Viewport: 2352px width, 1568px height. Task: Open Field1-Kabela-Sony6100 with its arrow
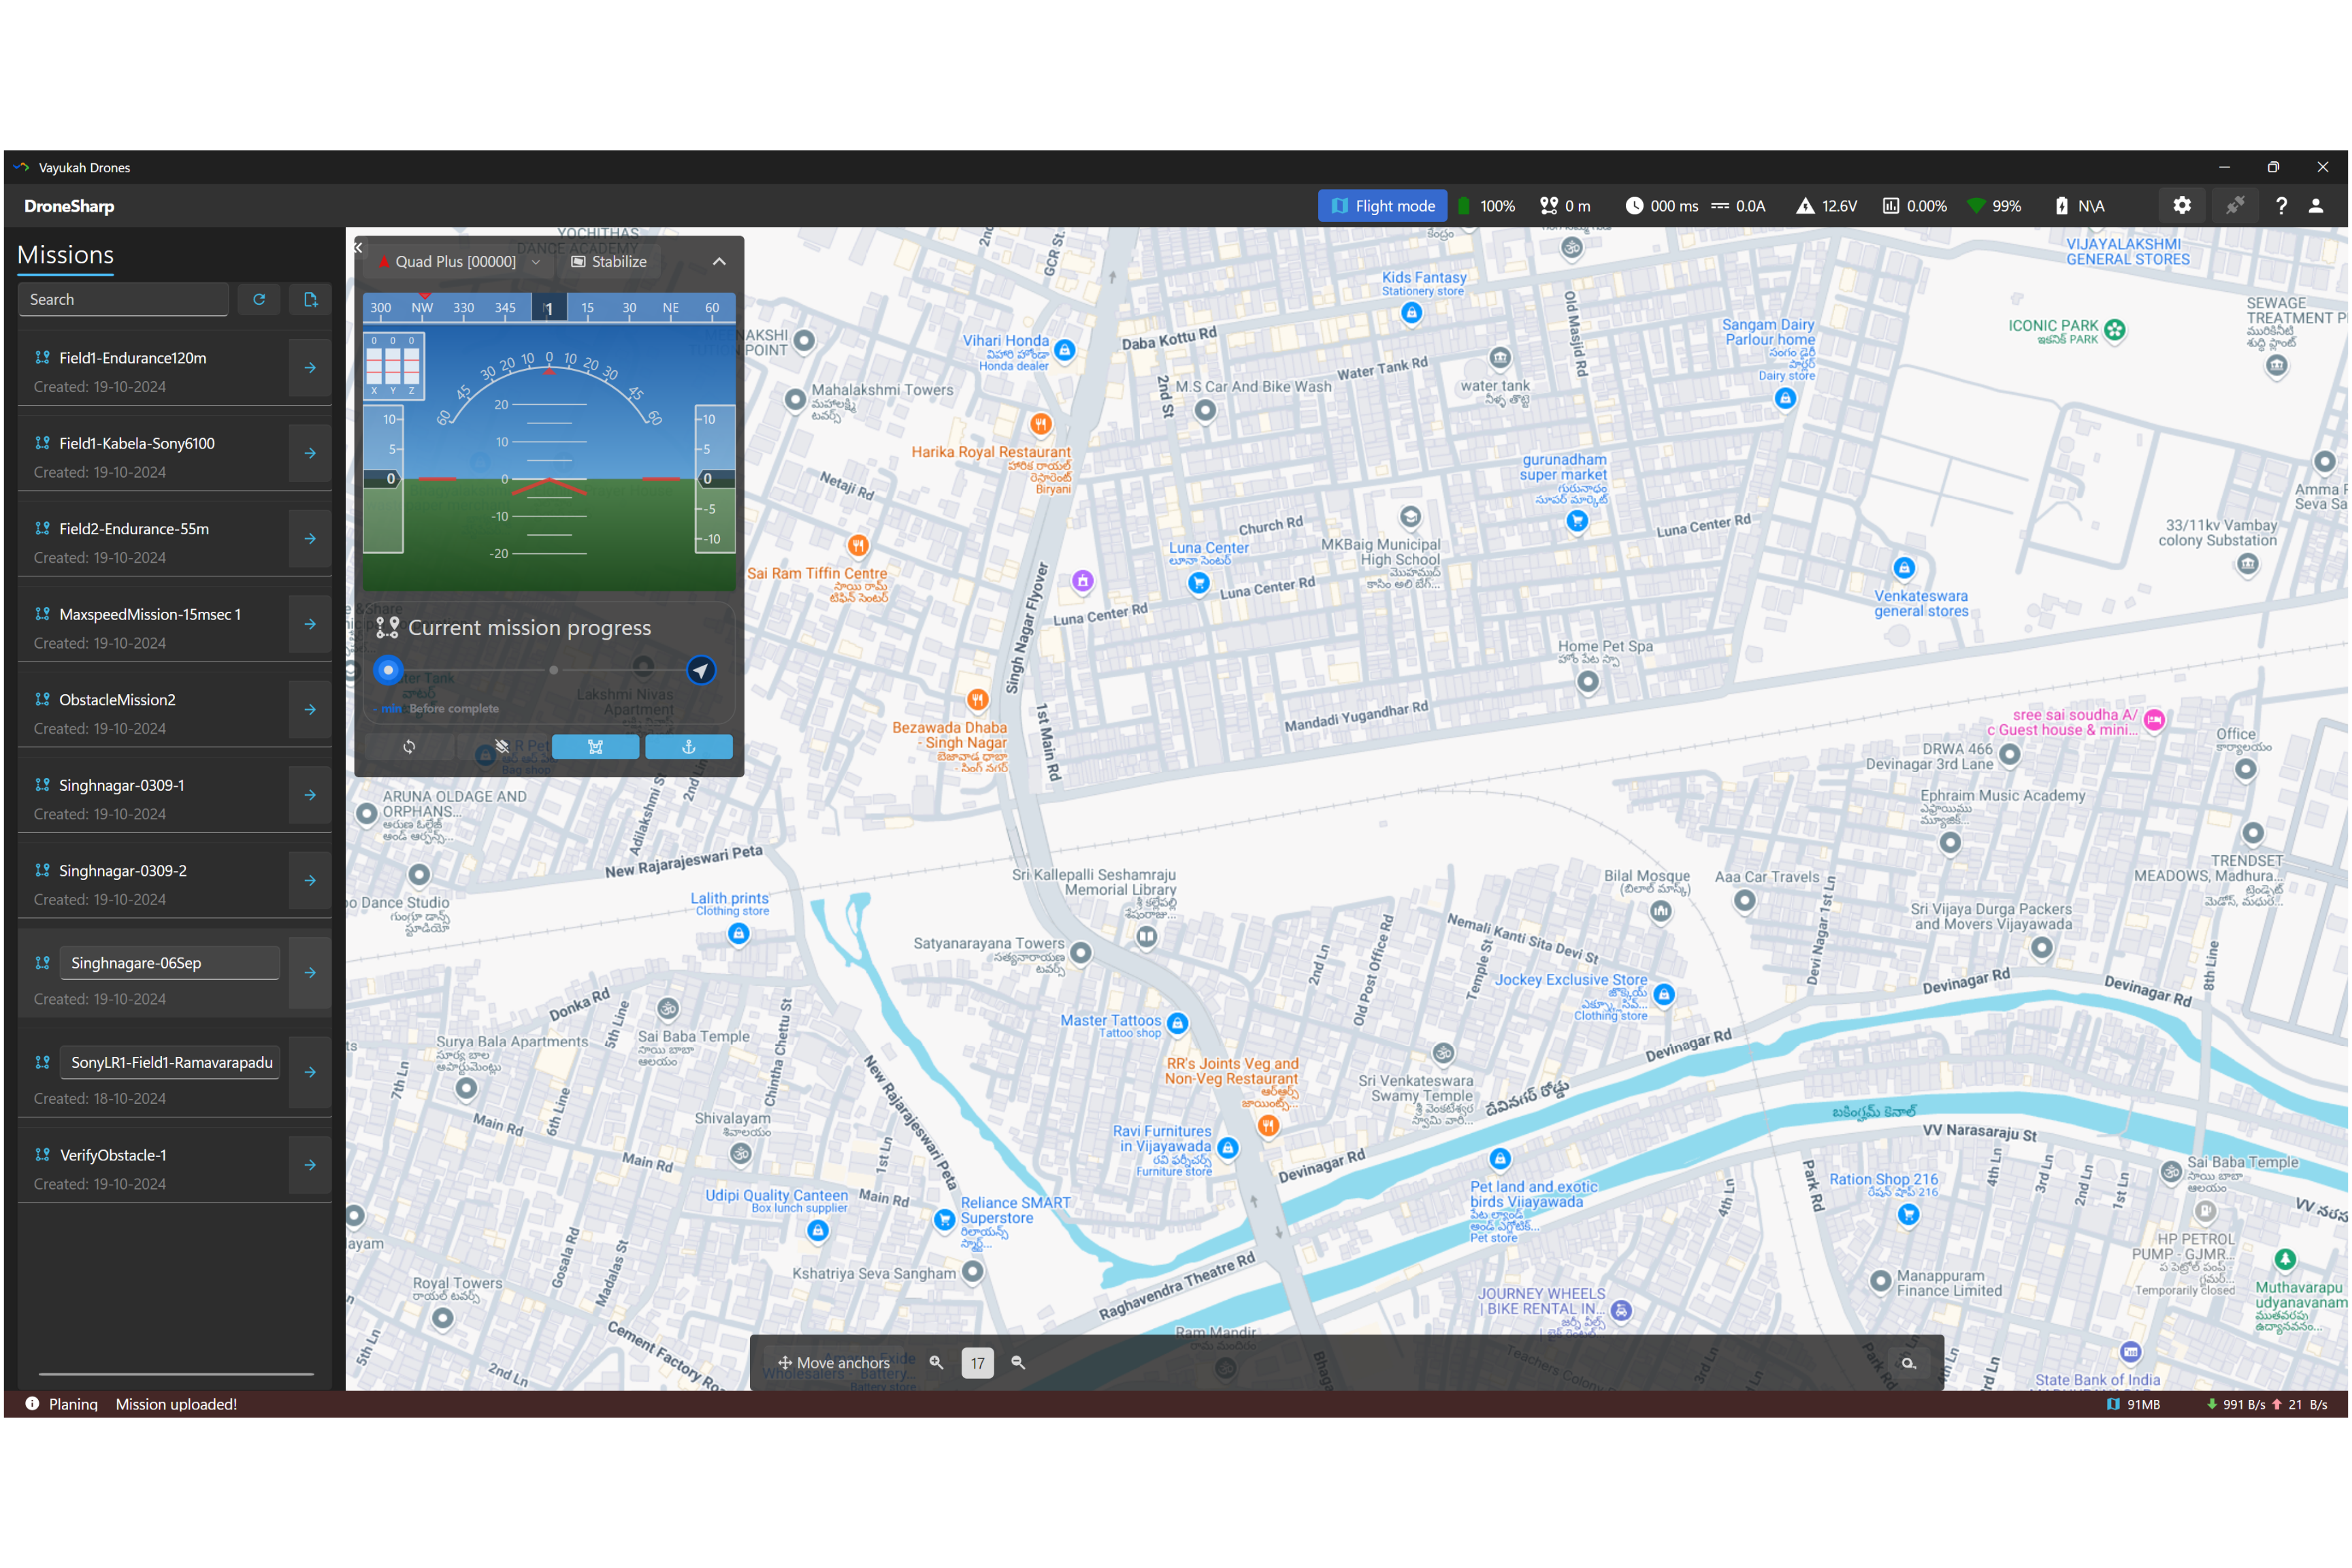pos(310,453)
